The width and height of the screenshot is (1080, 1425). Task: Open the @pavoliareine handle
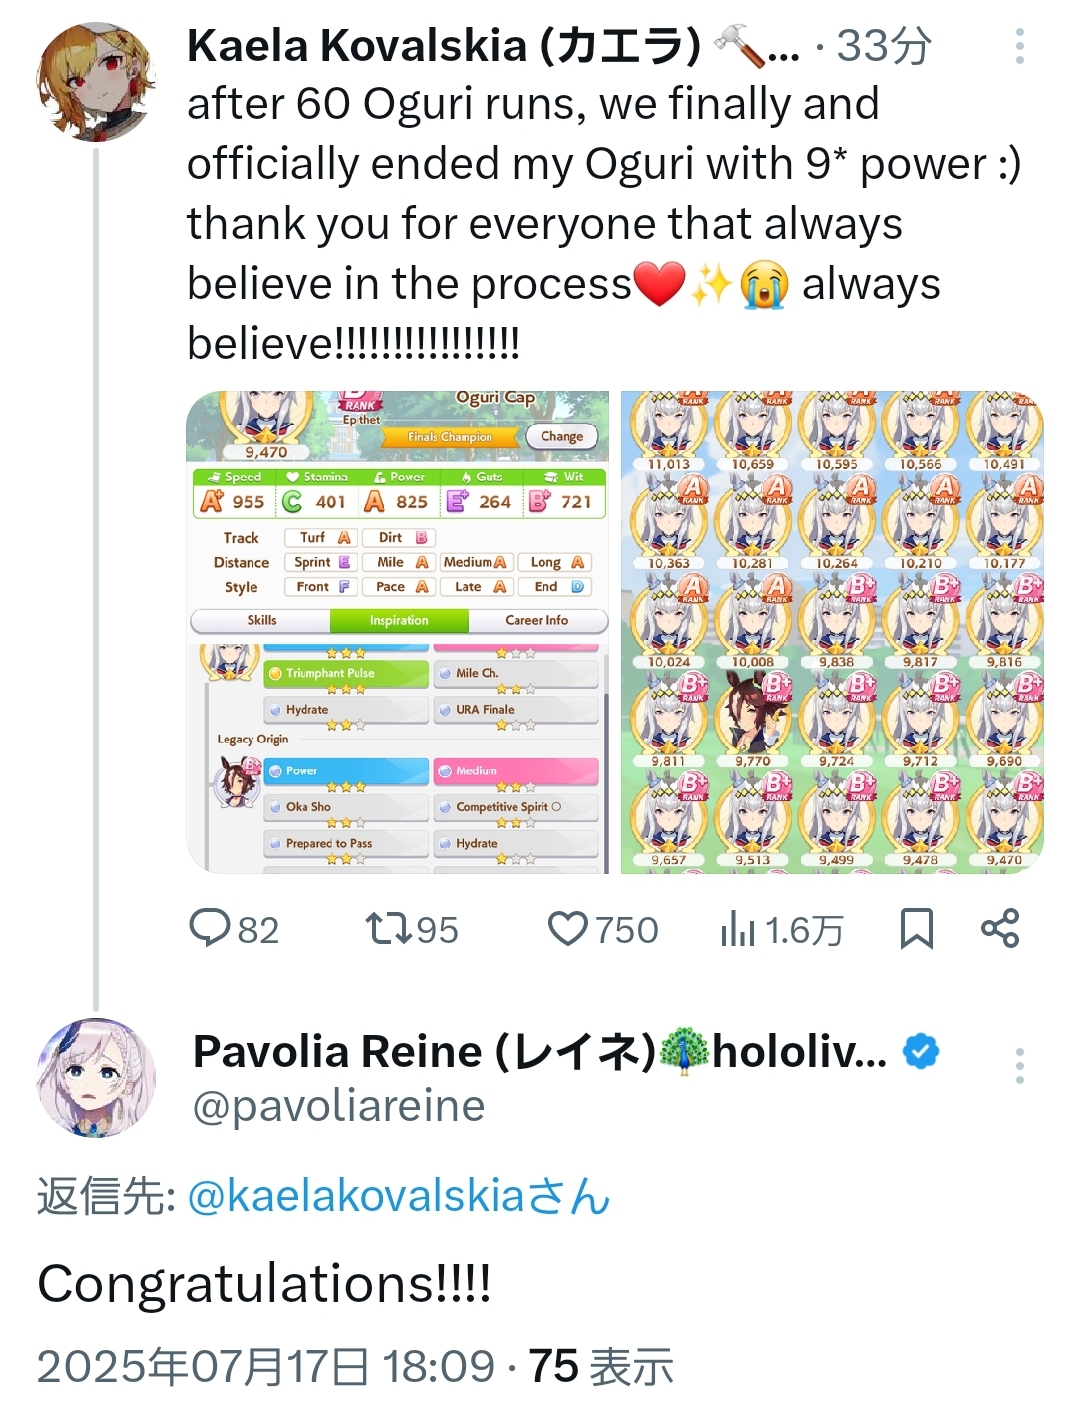[339, 1106]
